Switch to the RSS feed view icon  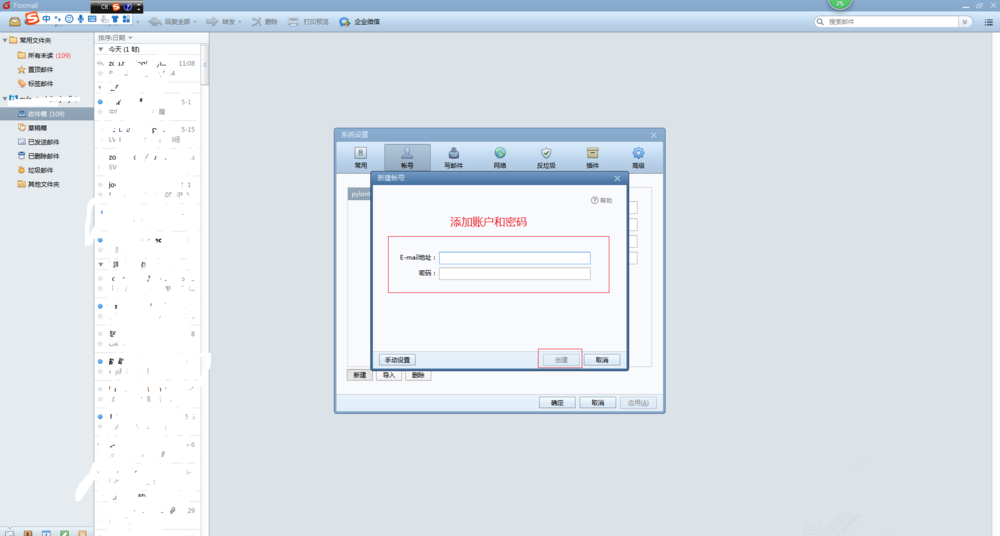coord(82,533)
